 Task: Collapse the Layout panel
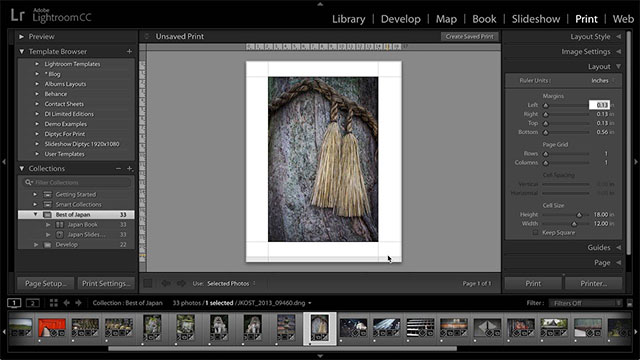619,67
